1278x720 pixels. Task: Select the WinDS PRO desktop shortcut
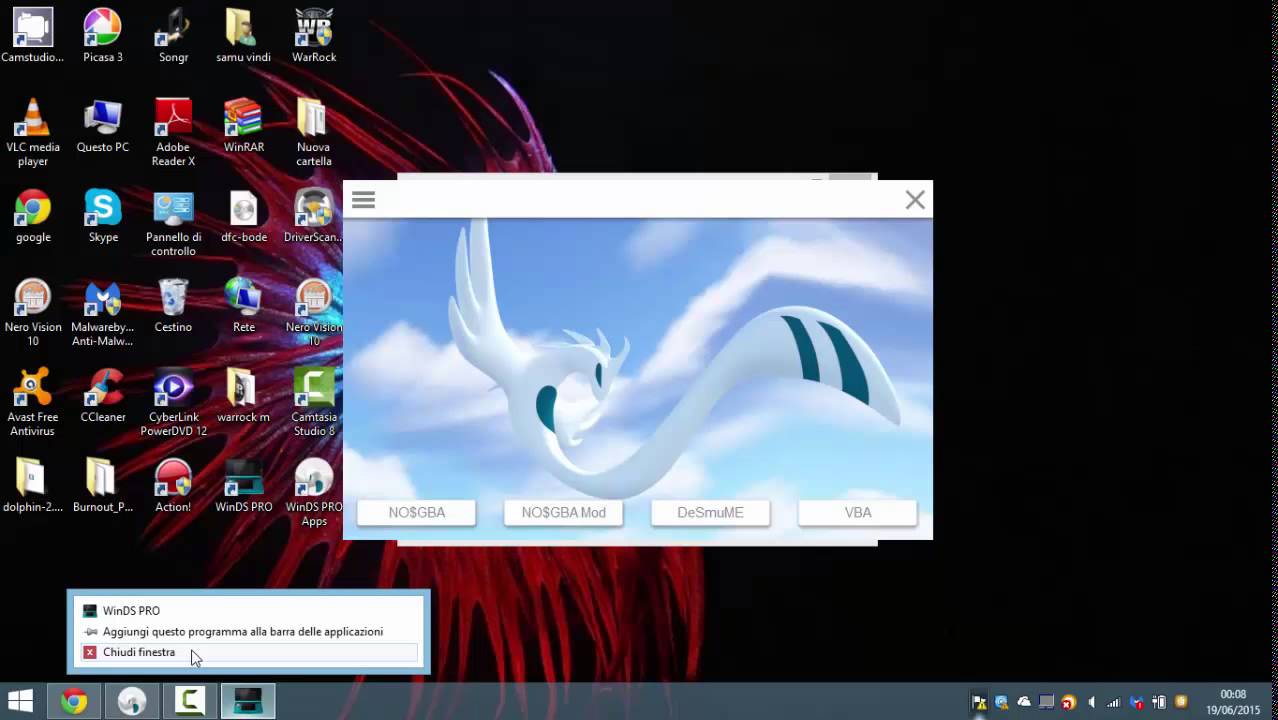[x=243, y=486]
